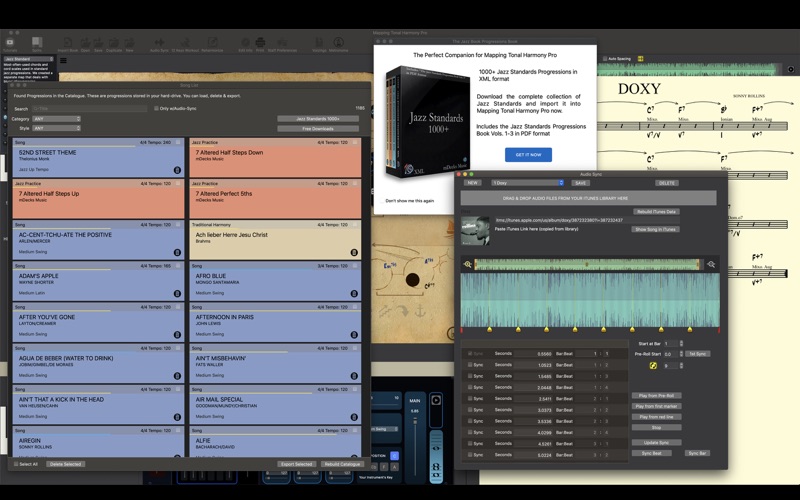Check Sync box for the 3.0373 seconds row
The image size is (800, 500).
pyautogui.click(x=470, y=410)
